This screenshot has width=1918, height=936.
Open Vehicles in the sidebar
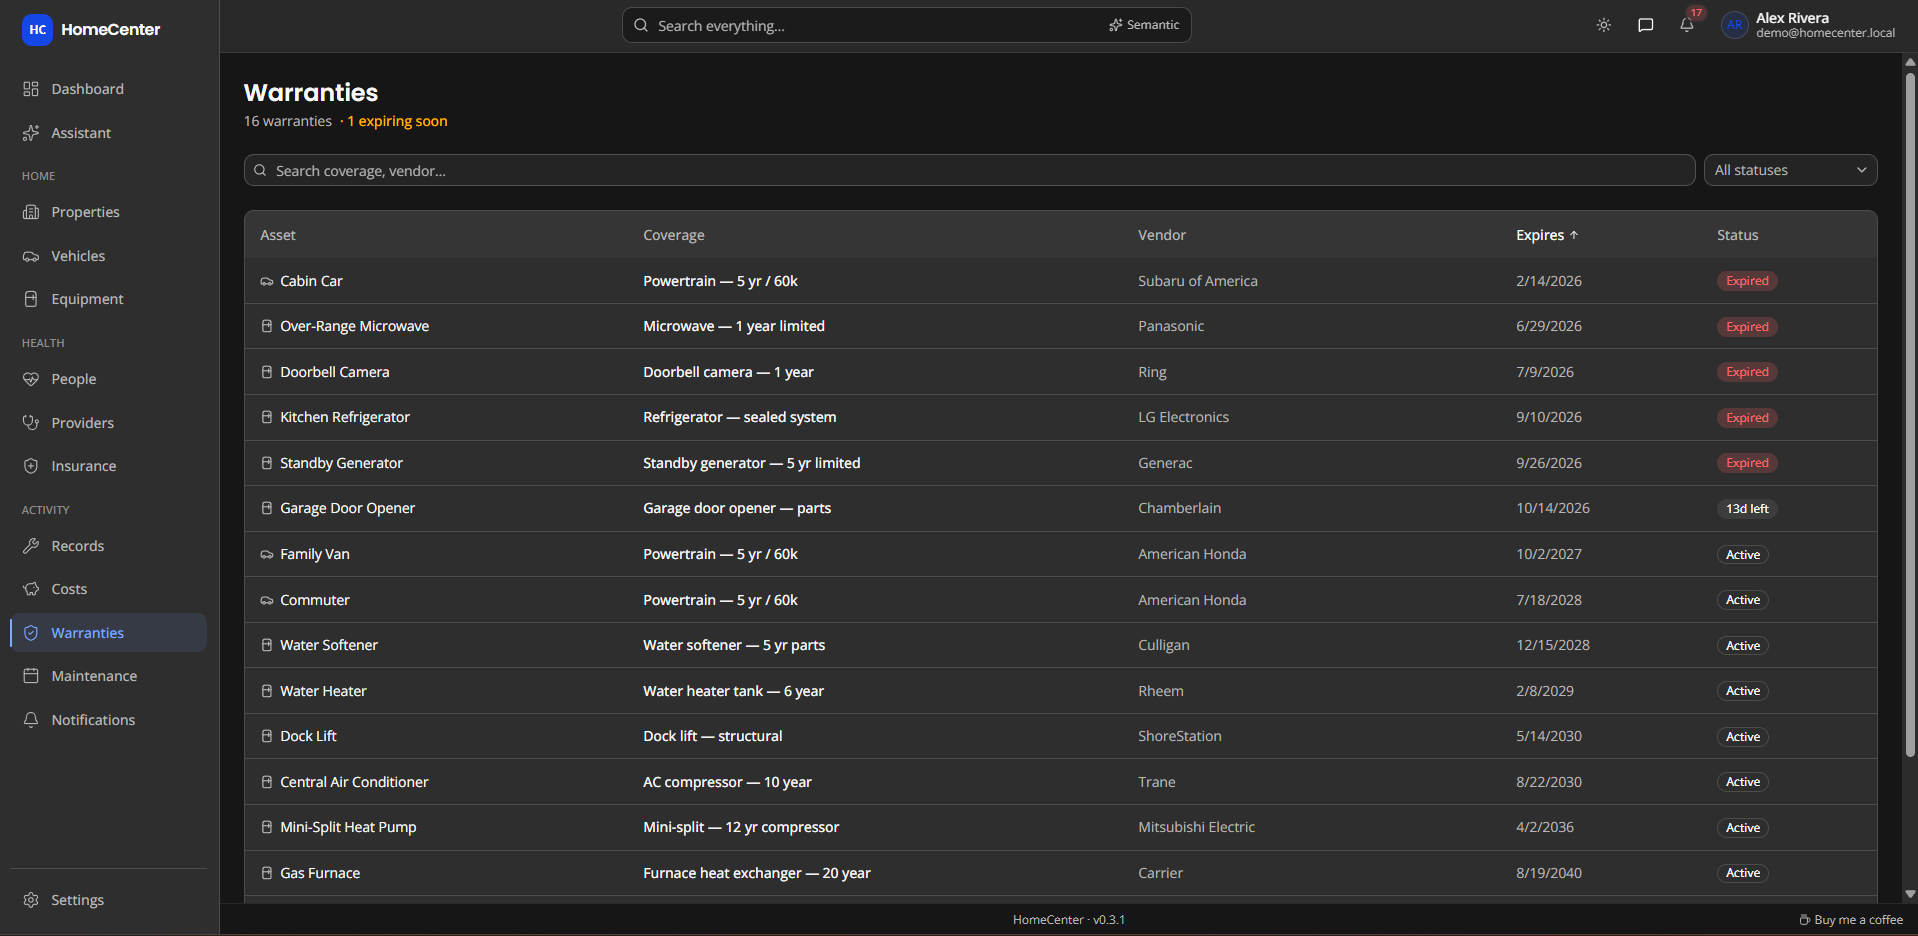(109, 256)
